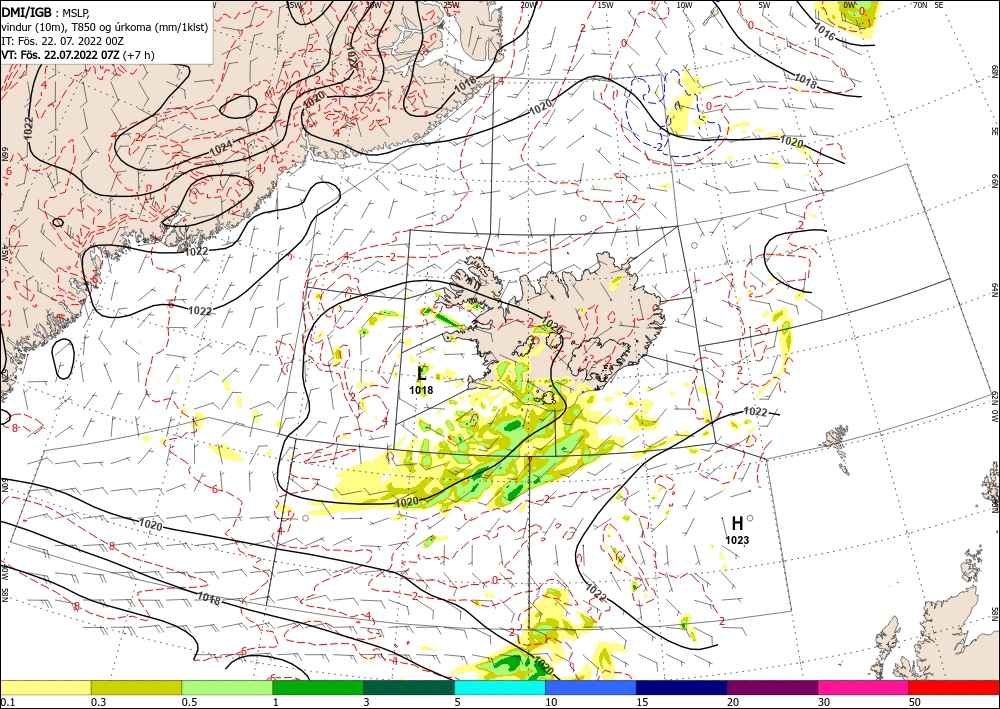
Task: Pick the cyan 5–10 legend swatch
Action: (x=500, y=687)
